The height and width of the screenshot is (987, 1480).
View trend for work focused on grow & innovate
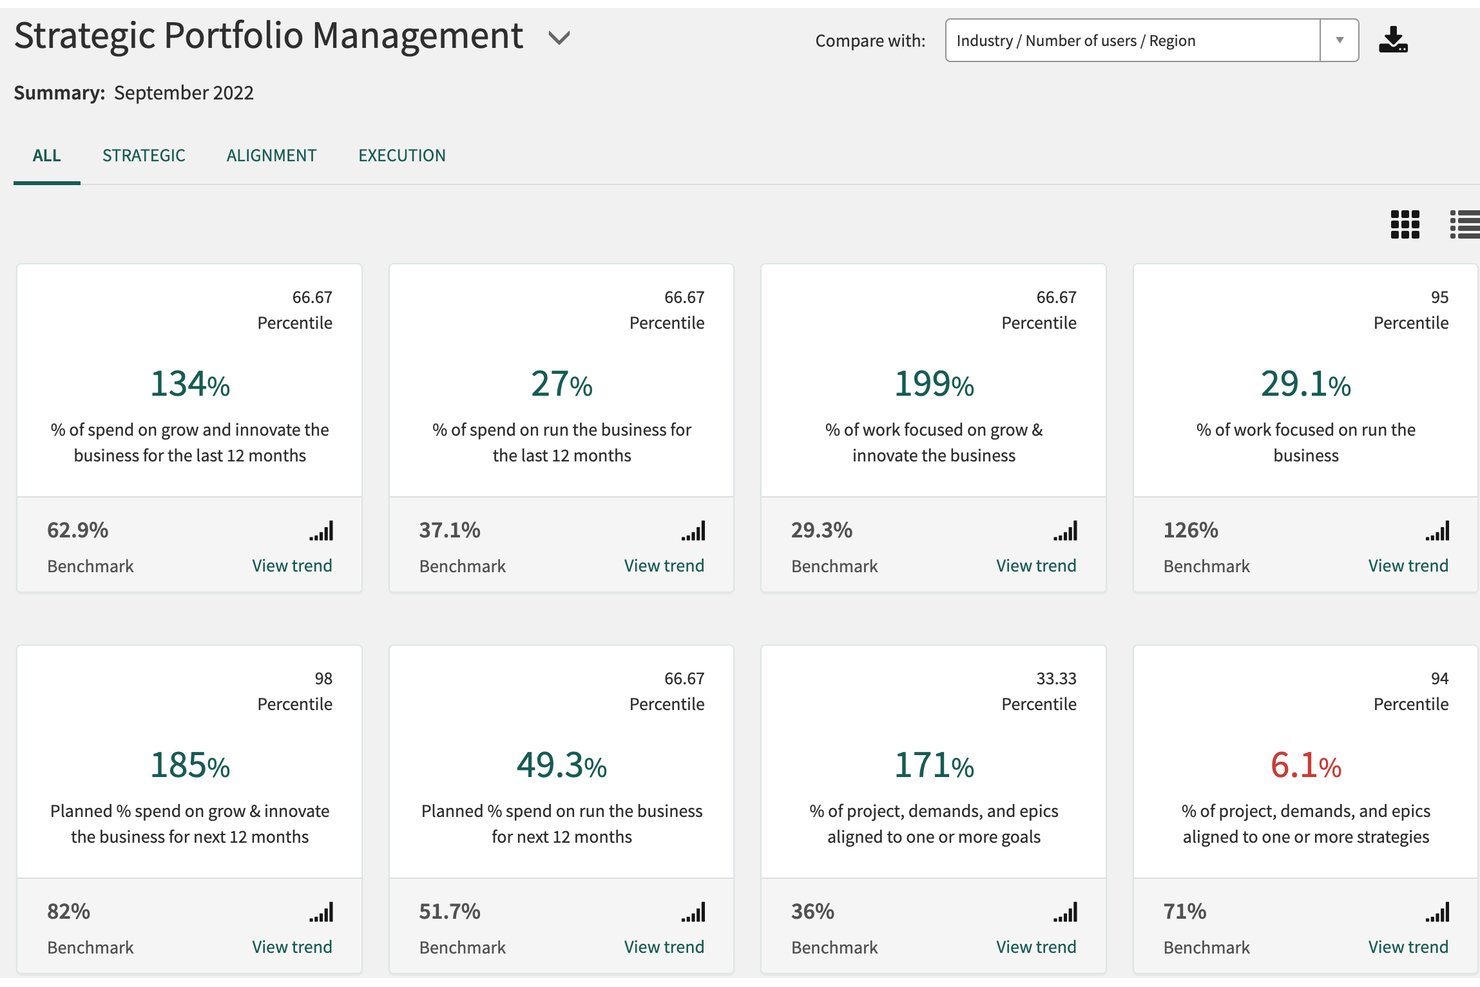pos(1036,566)
